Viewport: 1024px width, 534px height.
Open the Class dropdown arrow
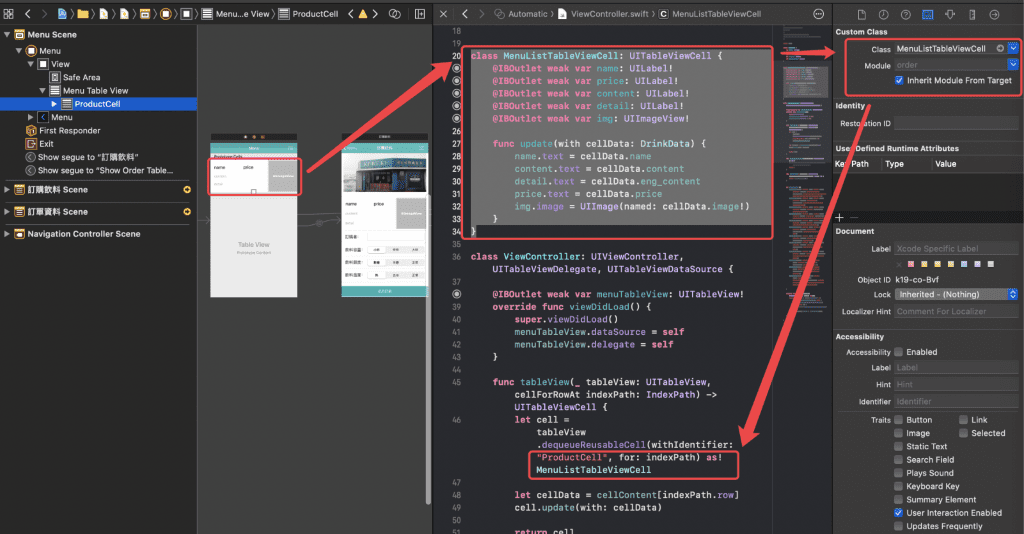point(1013,48)
